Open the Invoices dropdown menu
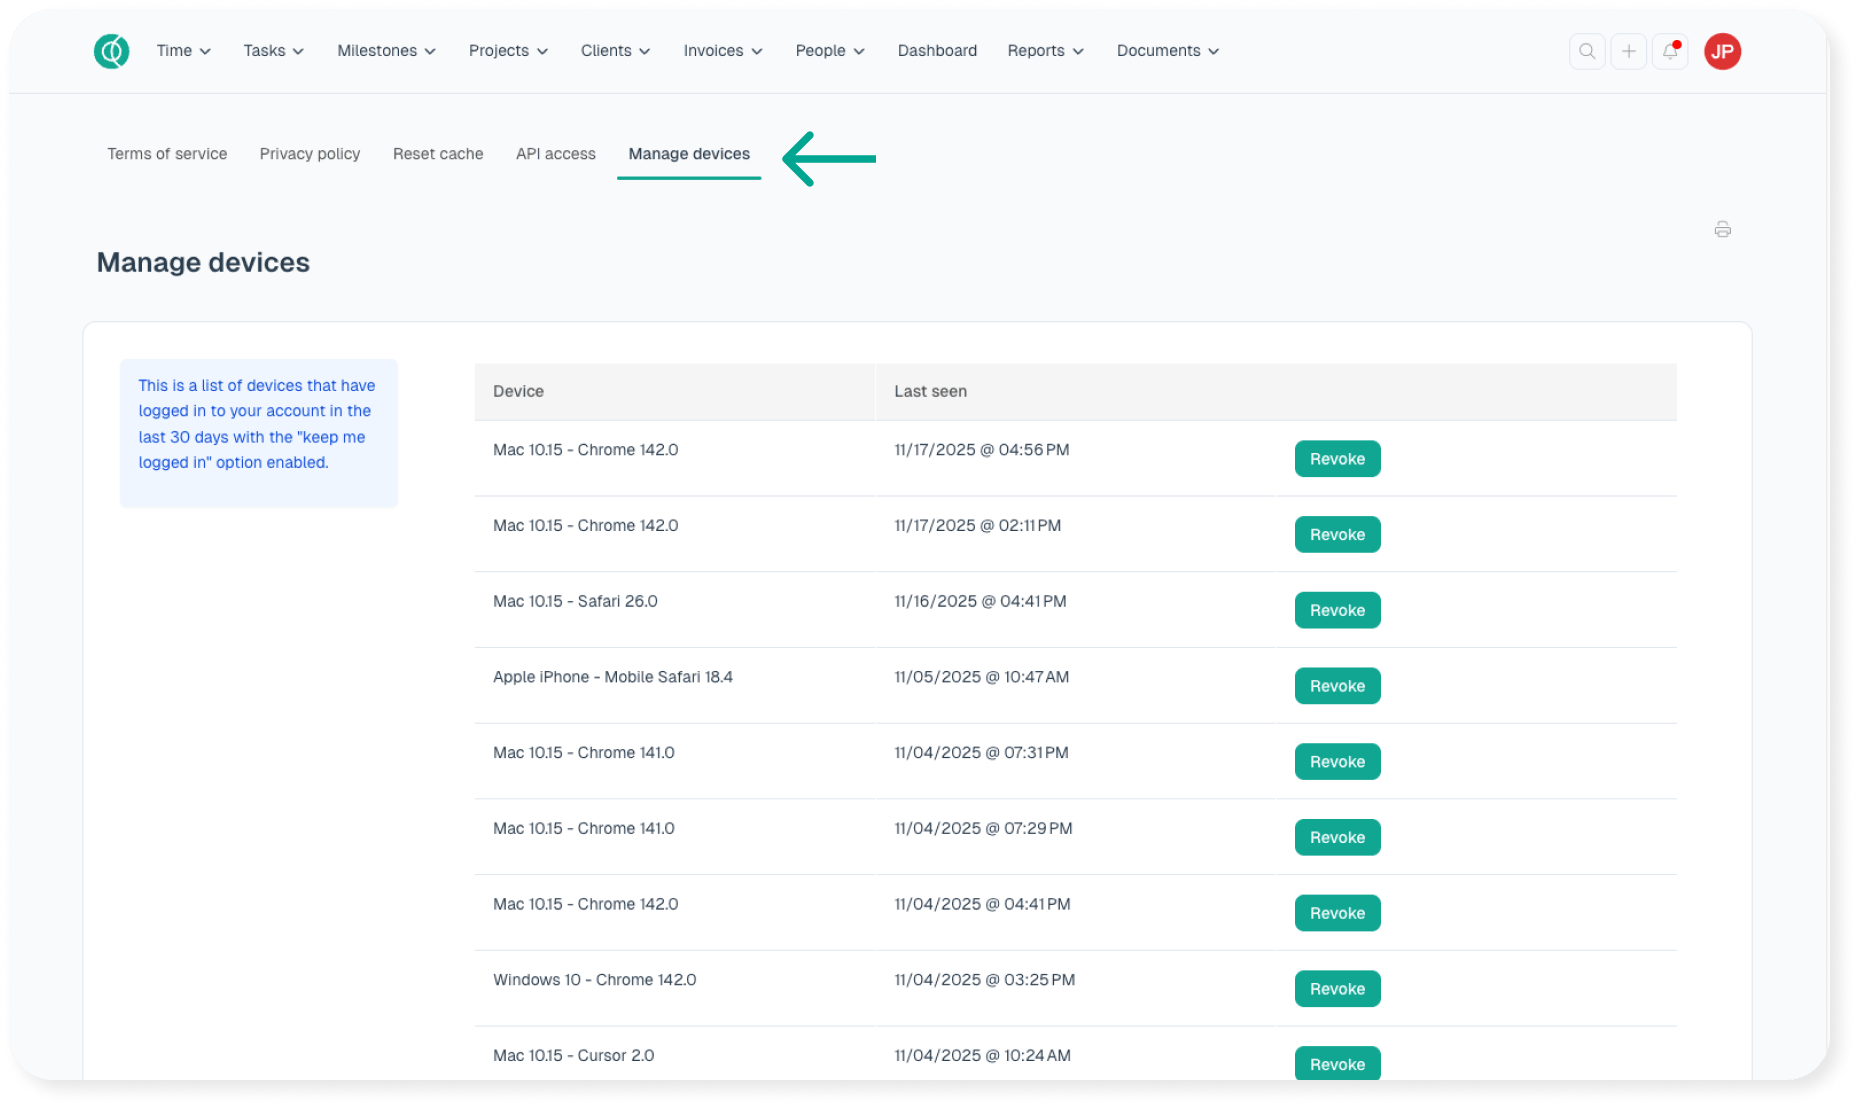Viewport: 1857px width, 1107px height. coord(722,51)
